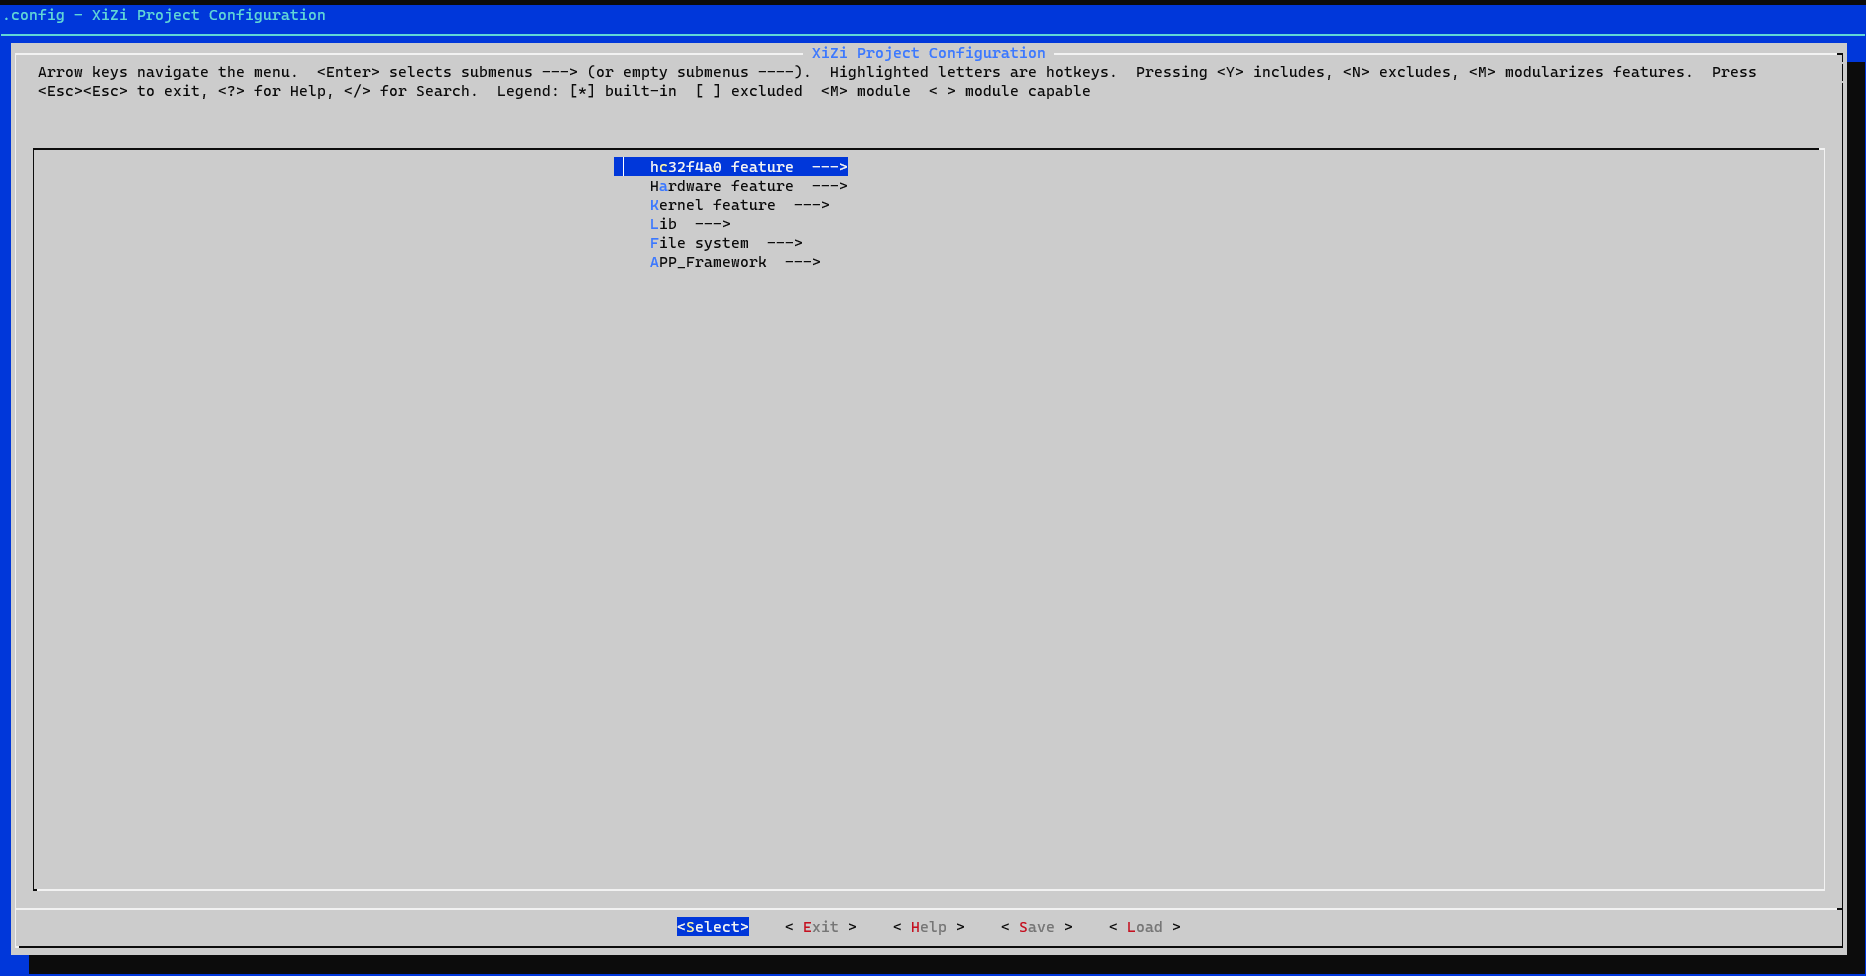This screenshot has height=976, width=1866.
Task: Open the Kernel feature submenu
Action: pos(739,205)
